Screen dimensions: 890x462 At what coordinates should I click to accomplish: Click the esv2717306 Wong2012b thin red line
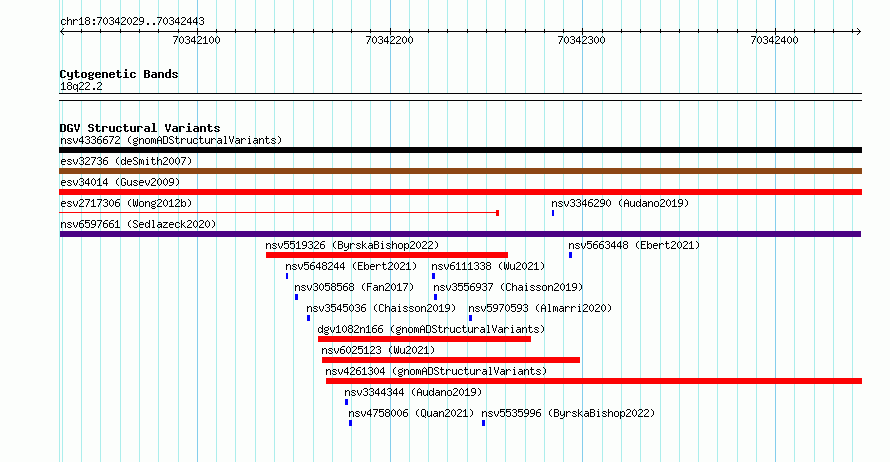point(279,213)
